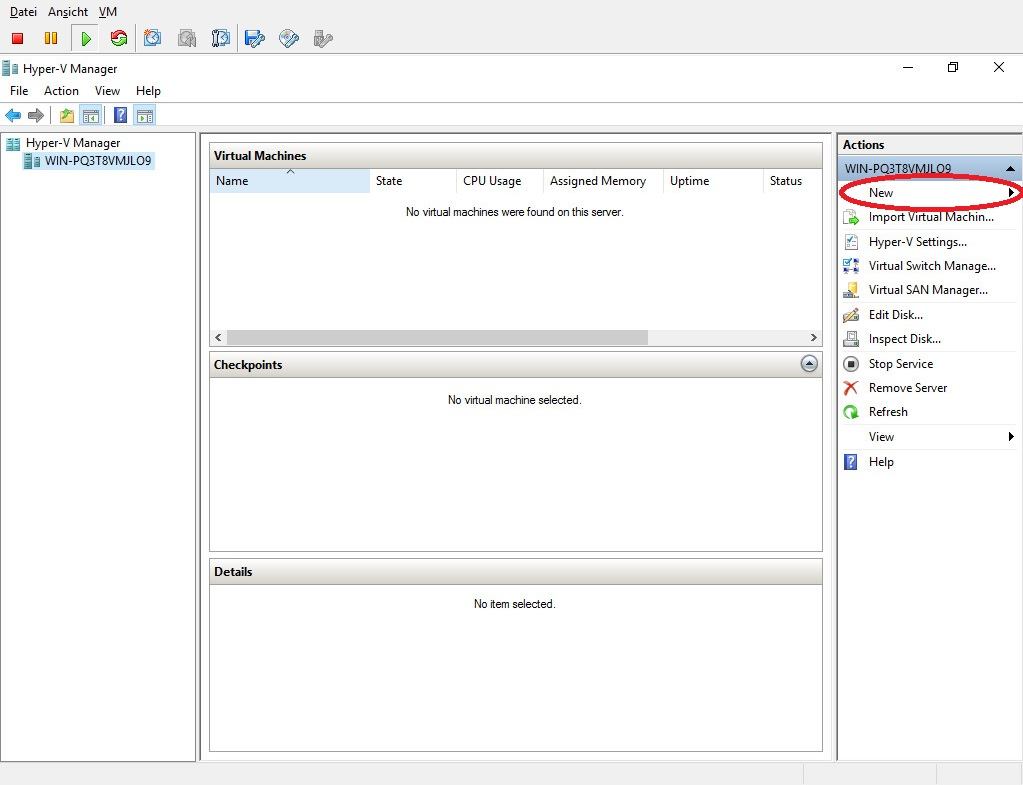Collapse the WIN-PQ3T8VMJLO9 actions section arrow
The width and height of the screenshot is (1023, 785).
pyautogui.click(x=1010, y=169)
